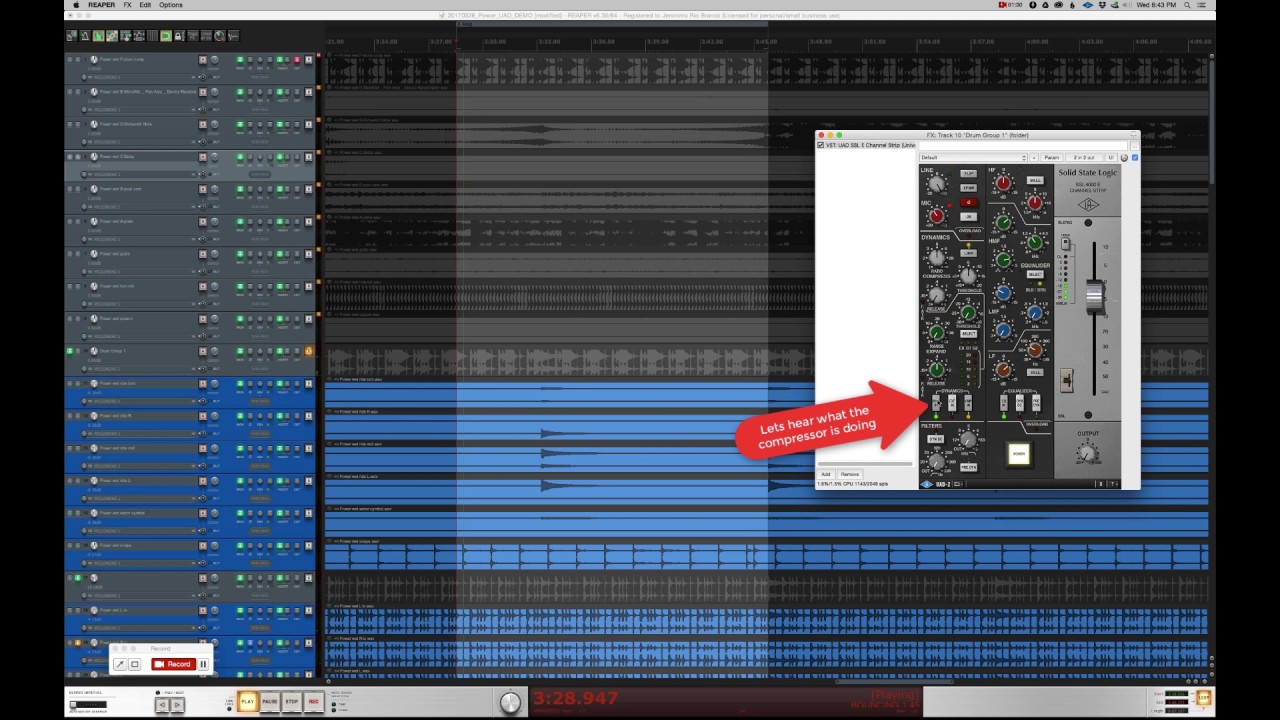Toggle the PRE DYN equalizer switch
Screen dimensions: 1280x720
pos(1036,403)
